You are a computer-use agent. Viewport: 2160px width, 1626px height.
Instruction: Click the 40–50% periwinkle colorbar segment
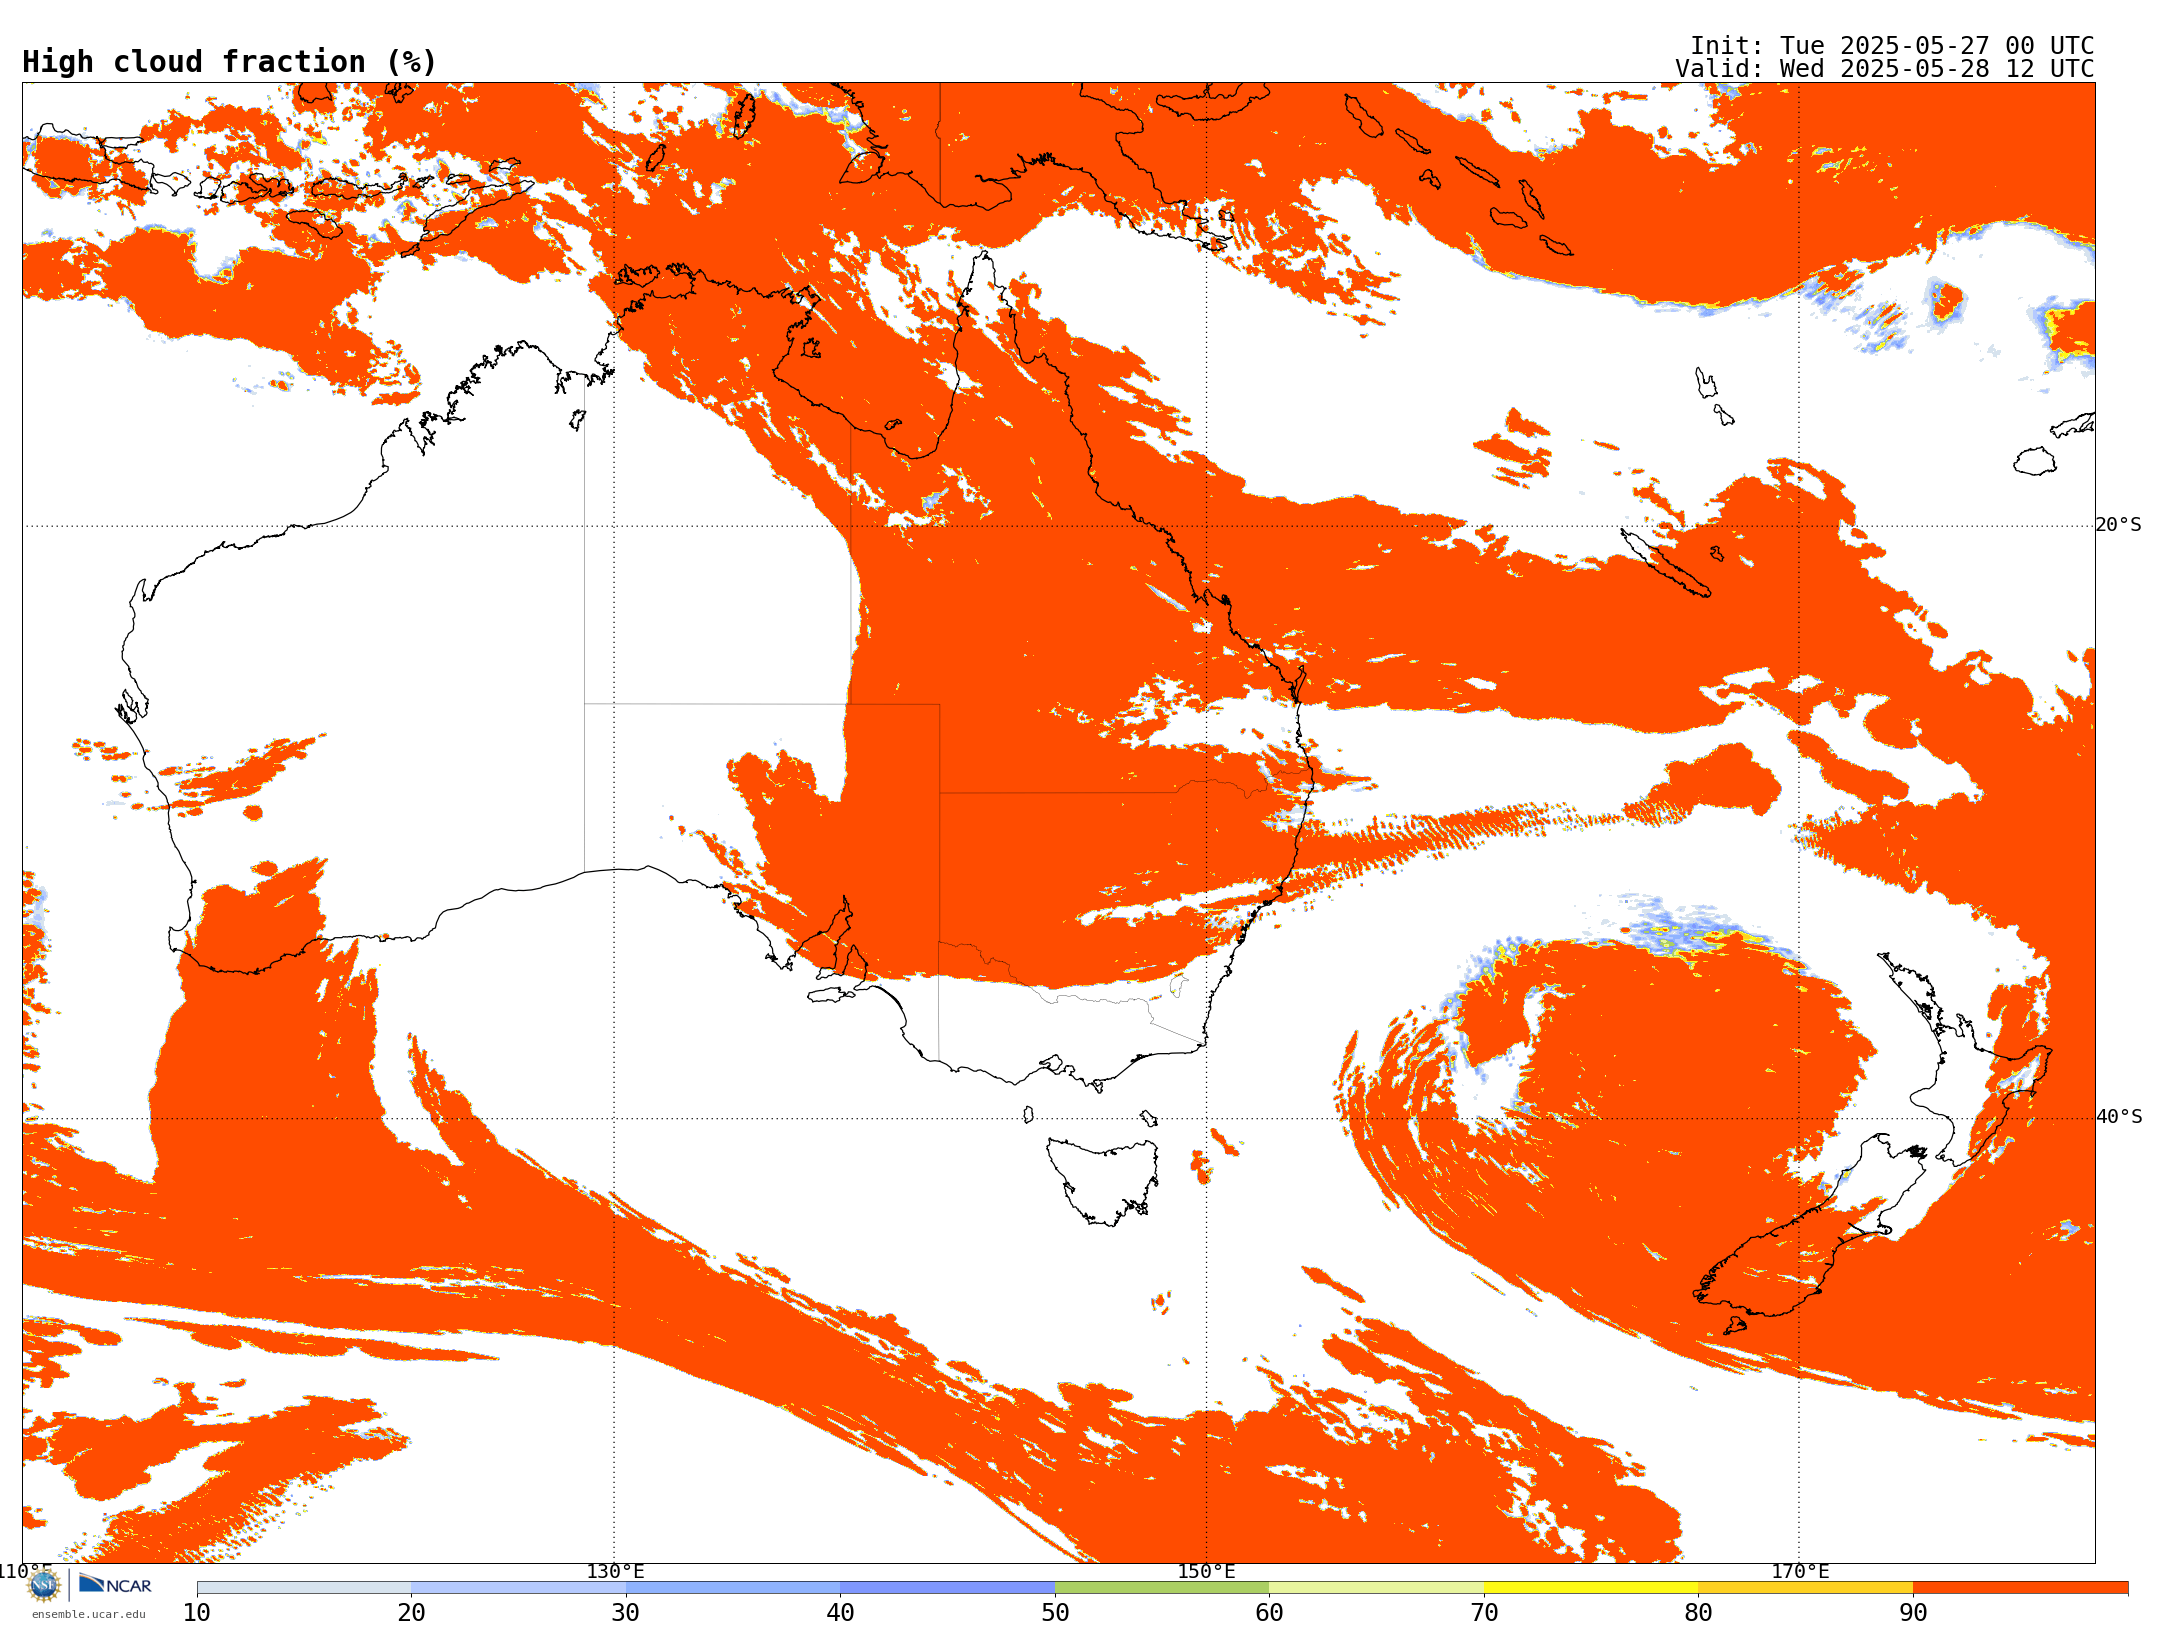pyautogui.click(x=947, y=1588)
